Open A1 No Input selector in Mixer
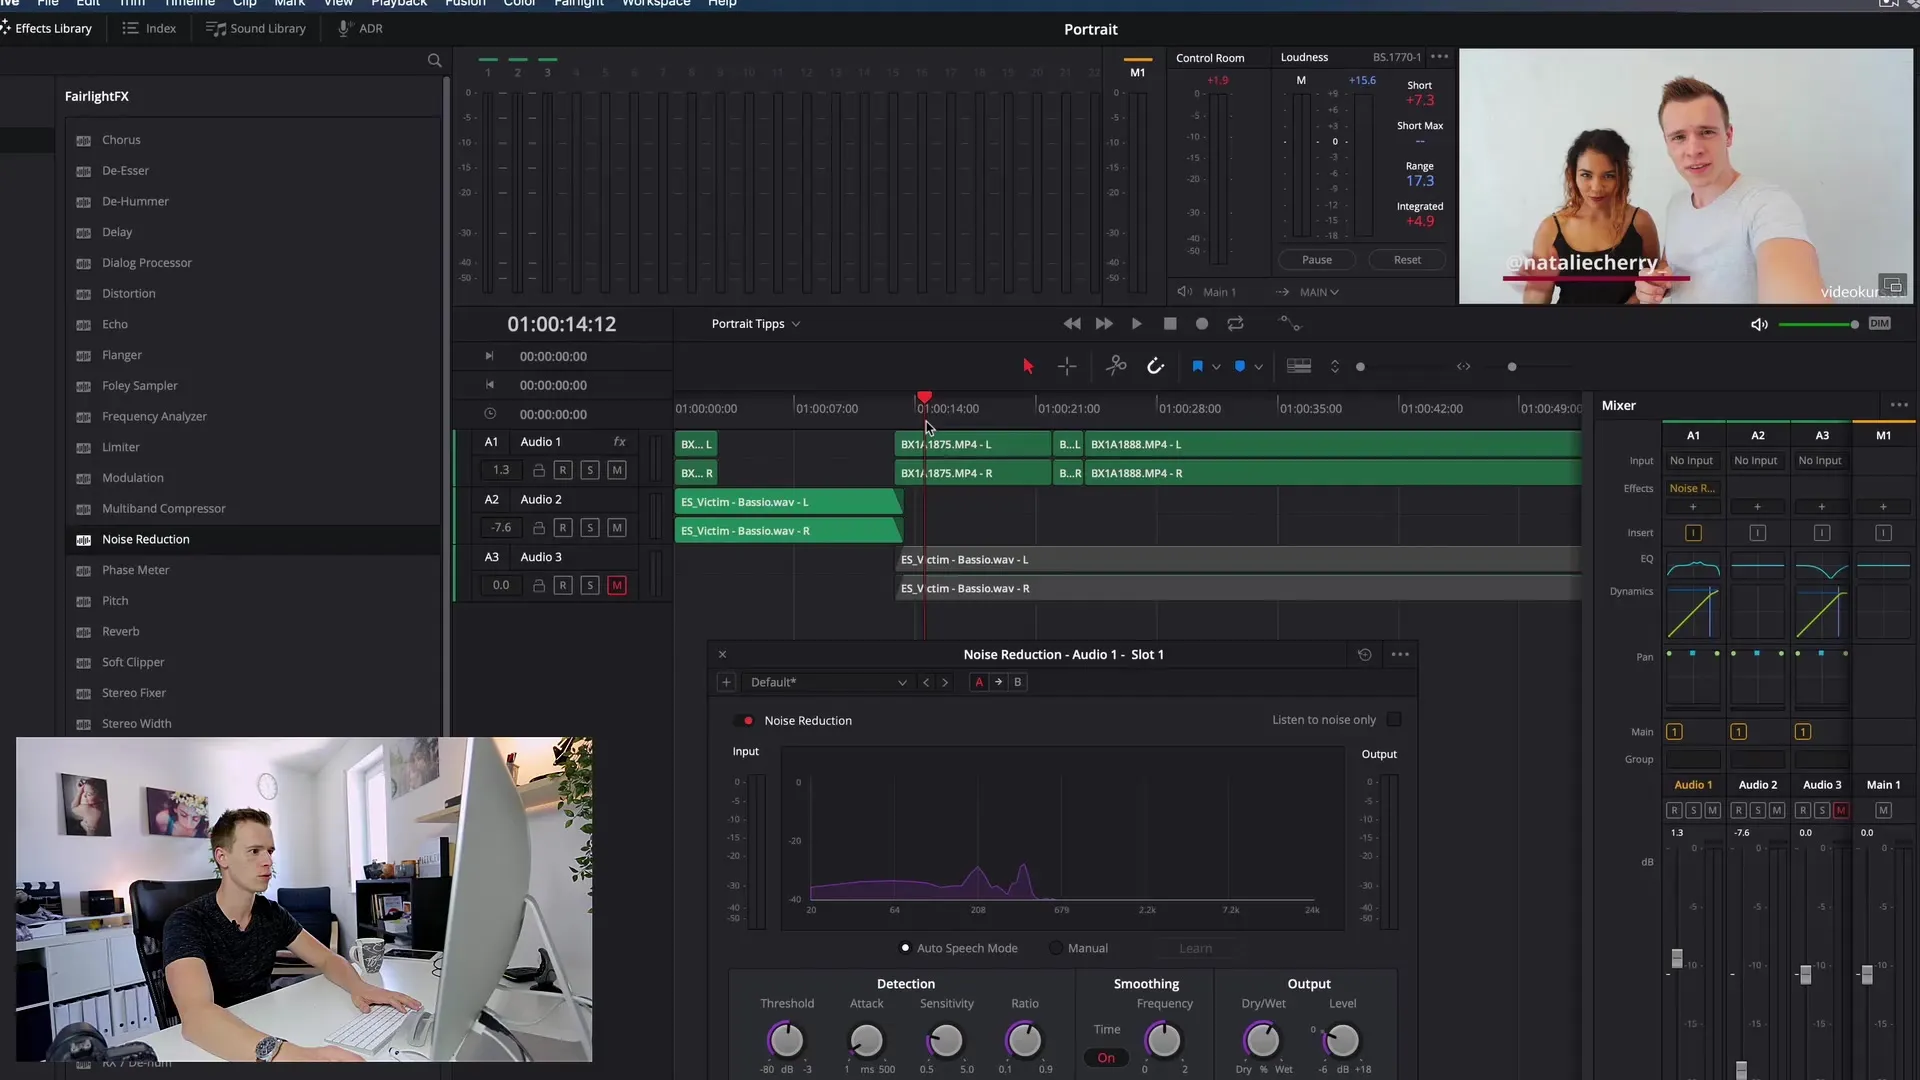Viewport: 1920px width, 1080px height. point(1692,461)
